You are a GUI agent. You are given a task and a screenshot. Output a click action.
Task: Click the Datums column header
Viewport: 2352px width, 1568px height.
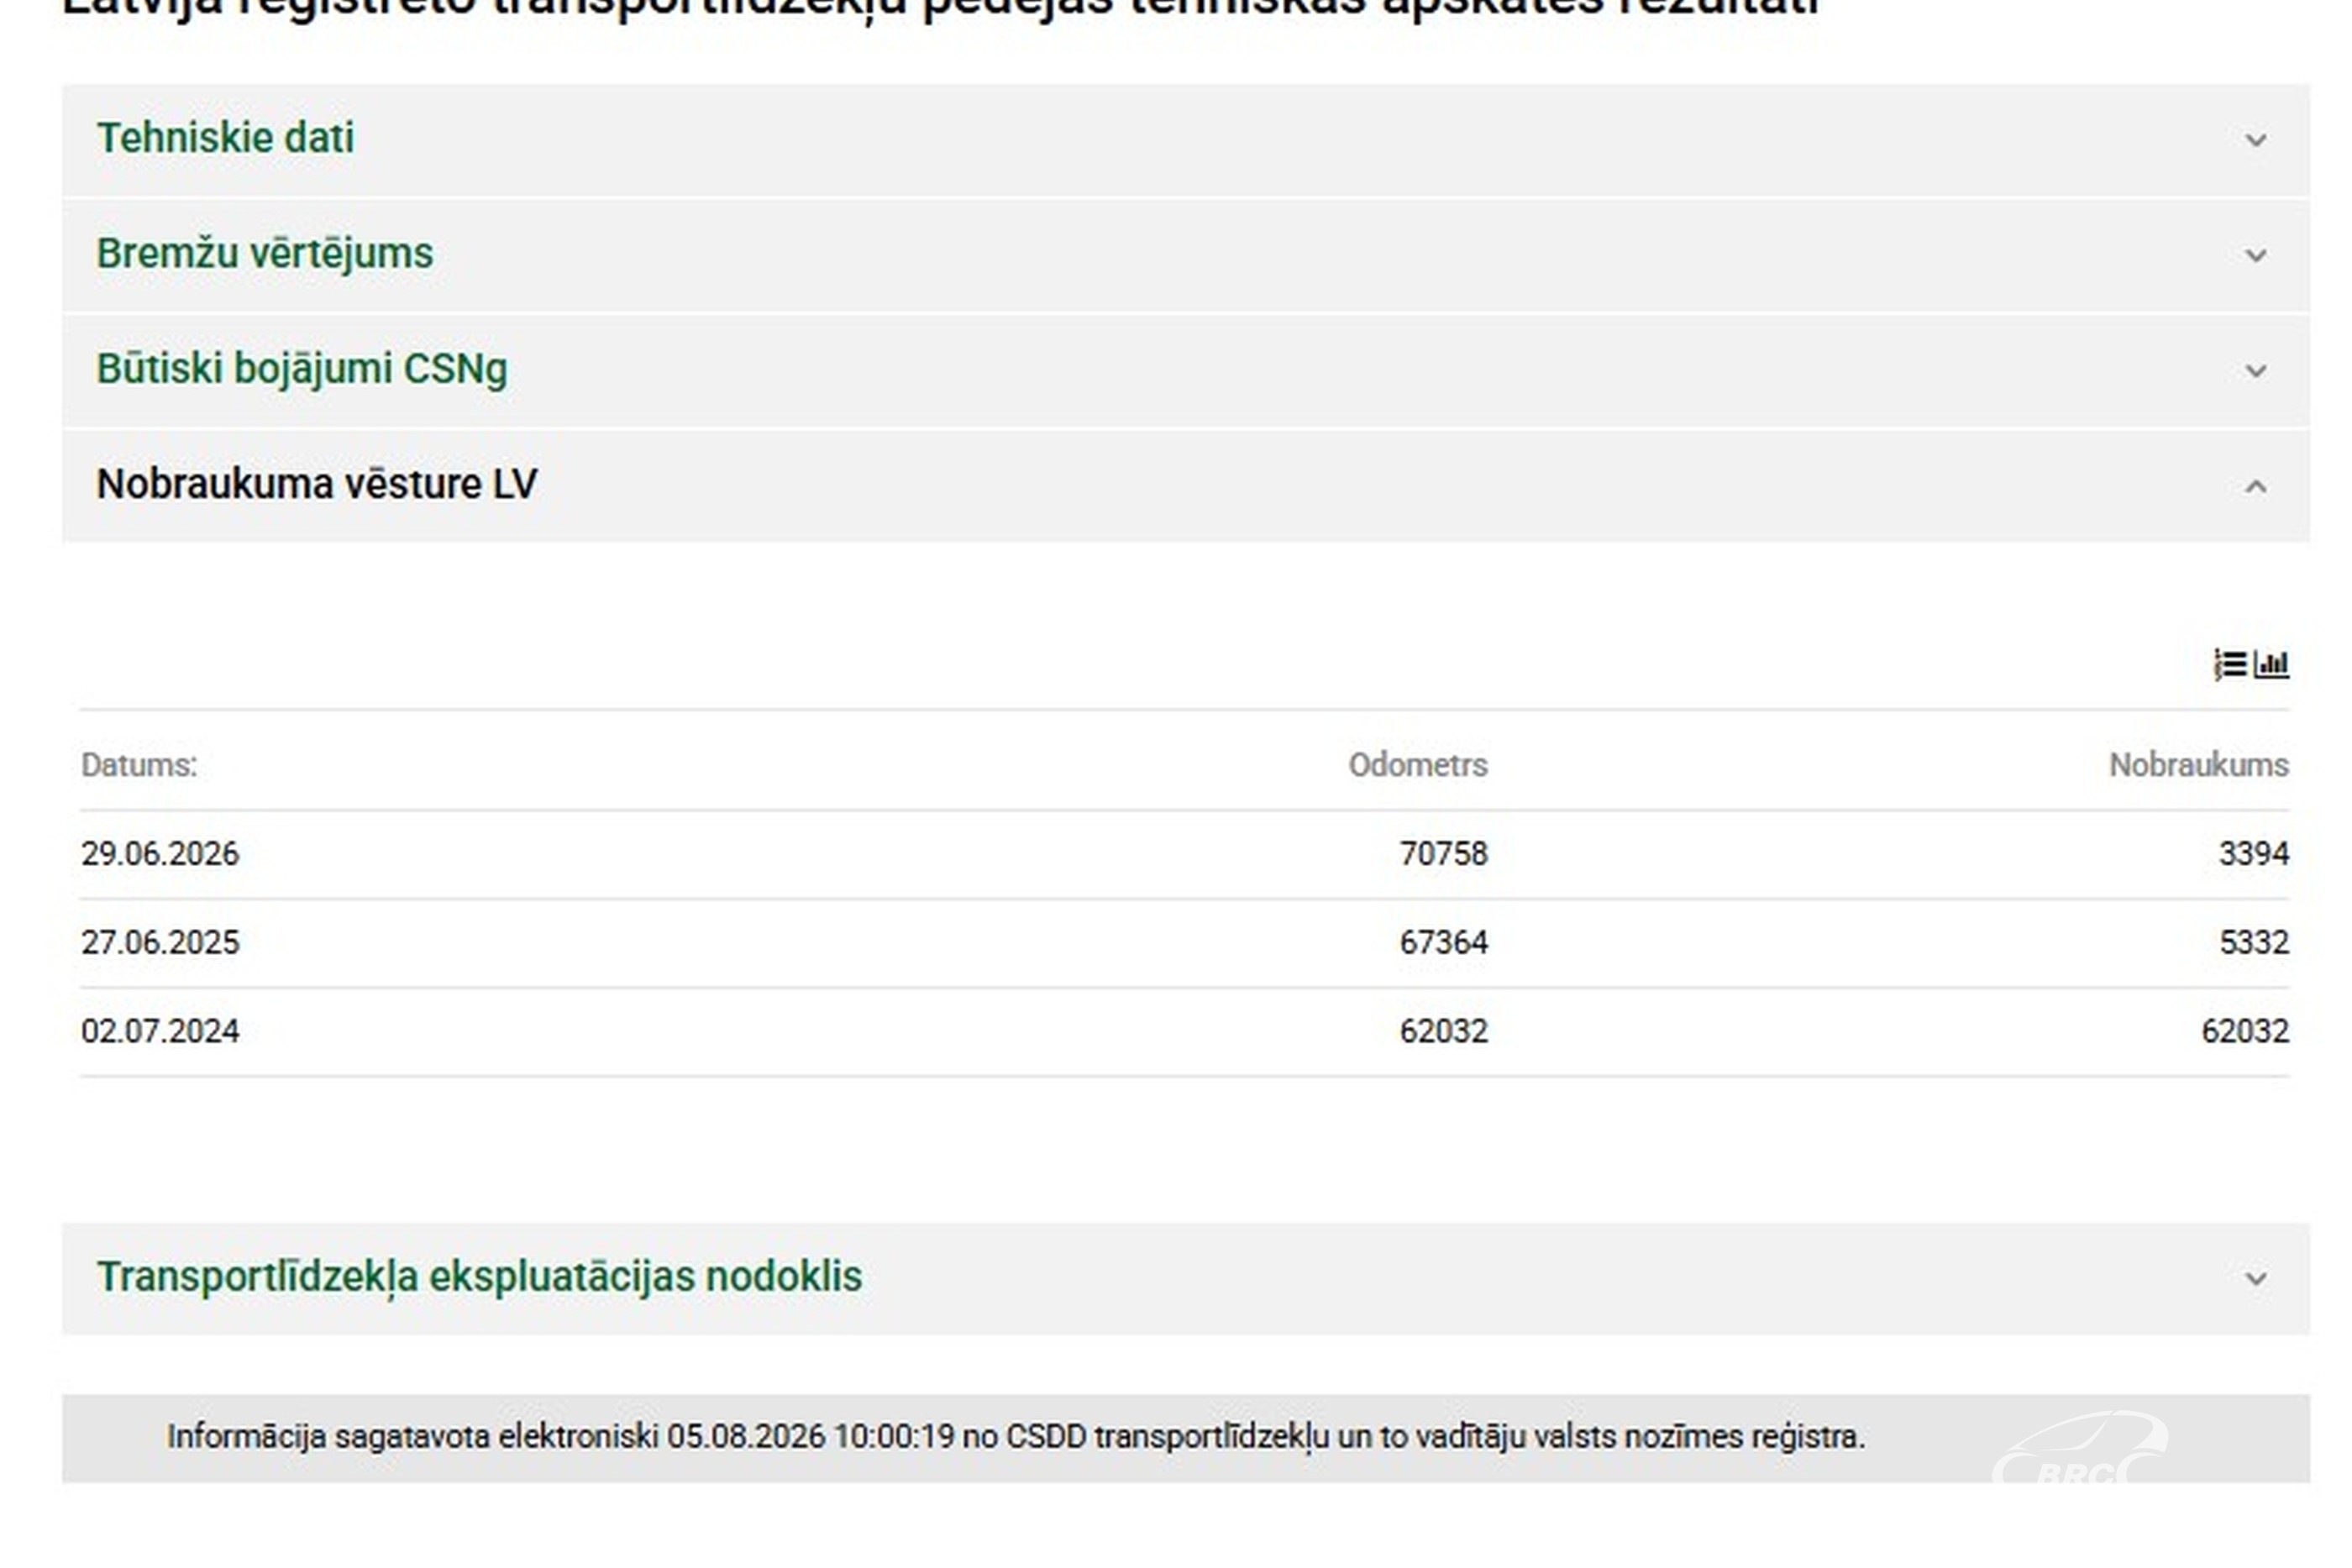[139, 765]
